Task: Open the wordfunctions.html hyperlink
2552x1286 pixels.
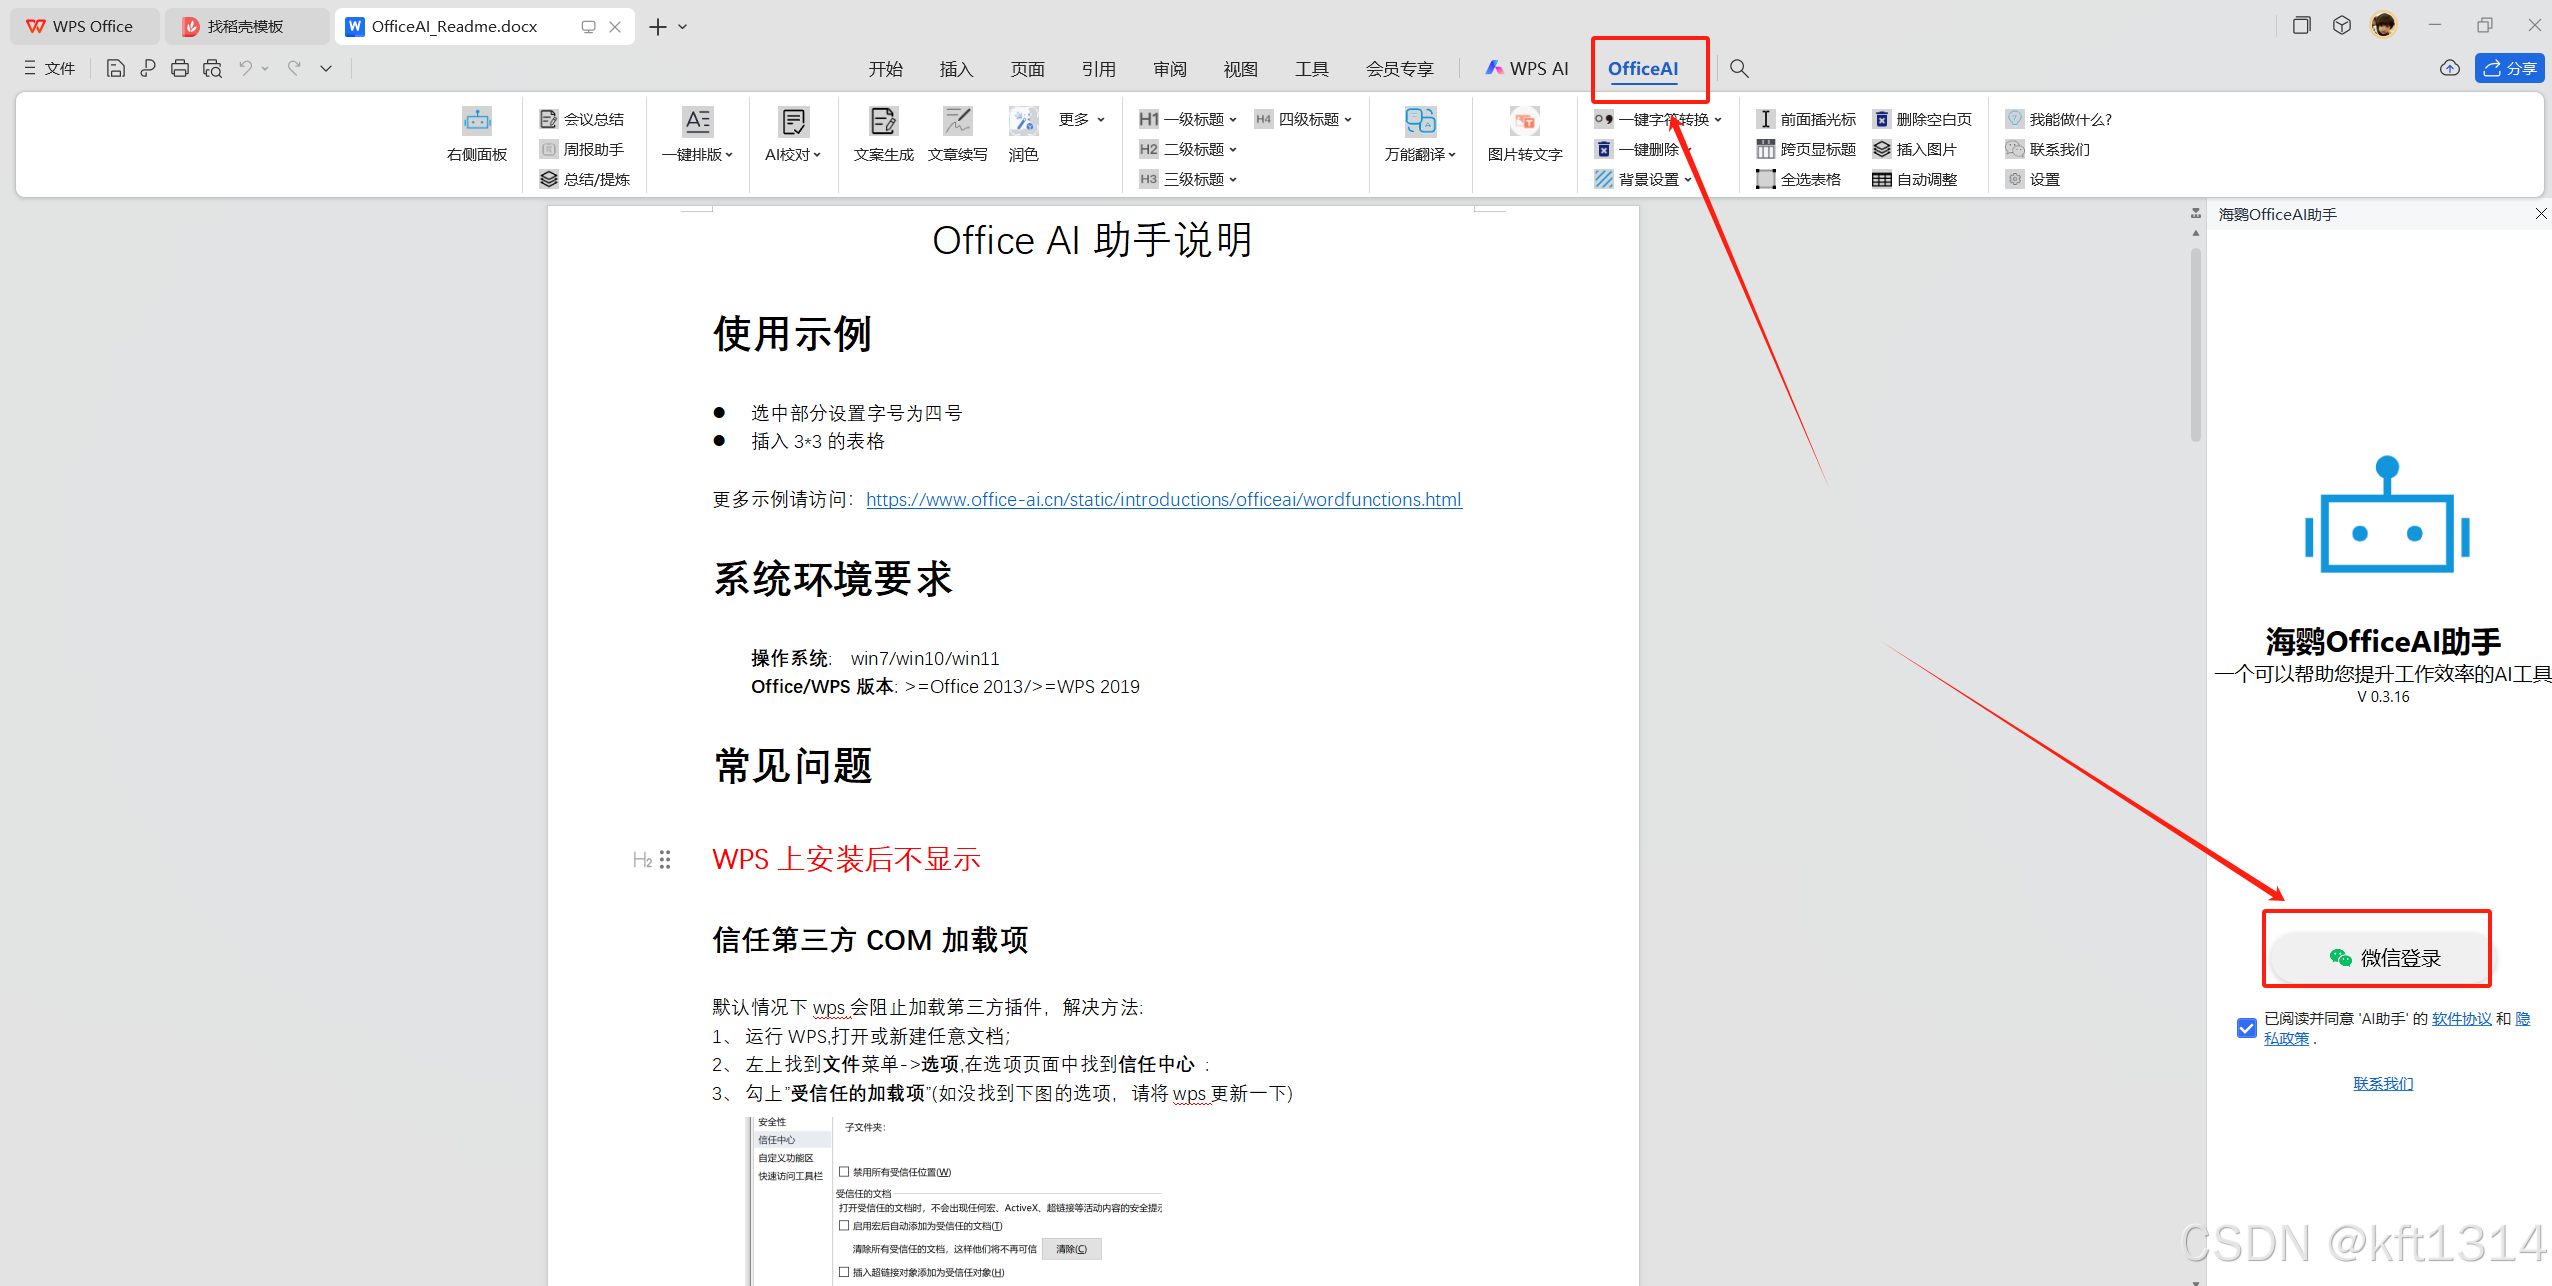Action: pos(1163,499)
